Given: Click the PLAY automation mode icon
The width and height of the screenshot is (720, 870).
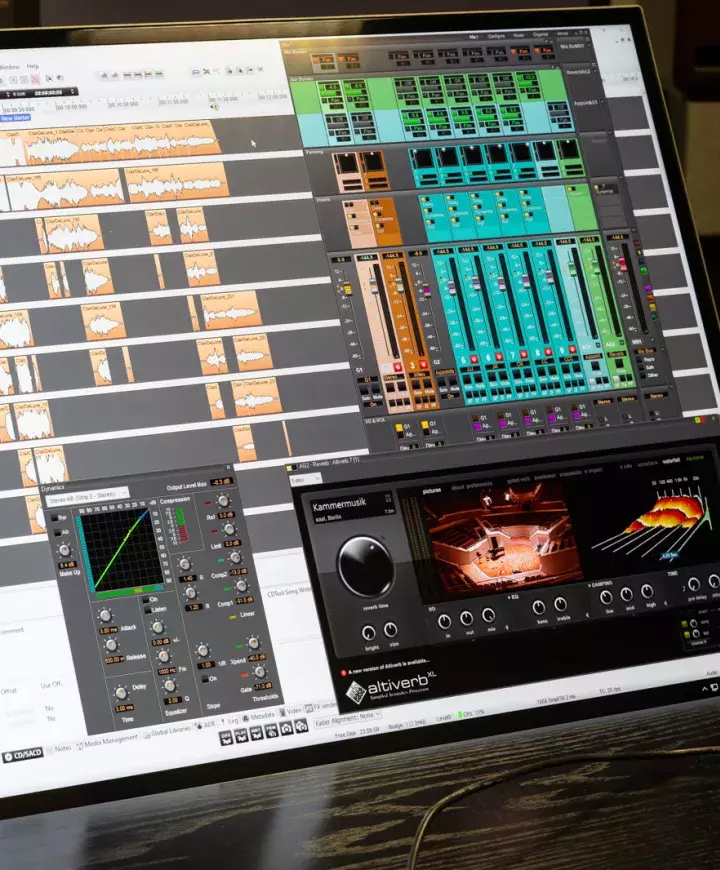Looking at the screenshot, I should click(x=241, y=736).
